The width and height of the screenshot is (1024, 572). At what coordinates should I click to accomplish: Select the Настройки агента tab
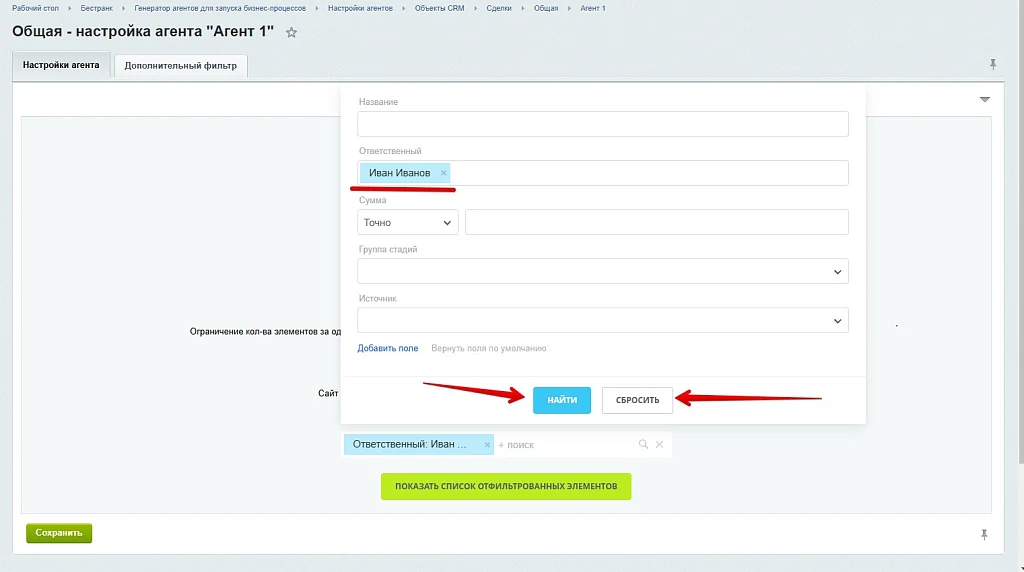[61, 65]
